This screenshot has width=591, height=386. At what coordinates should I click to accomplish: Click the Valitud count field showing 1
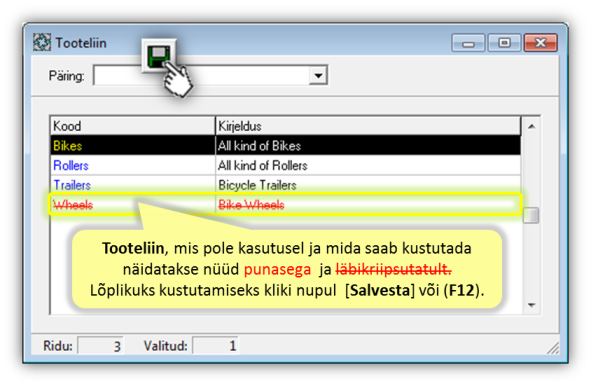215,346
